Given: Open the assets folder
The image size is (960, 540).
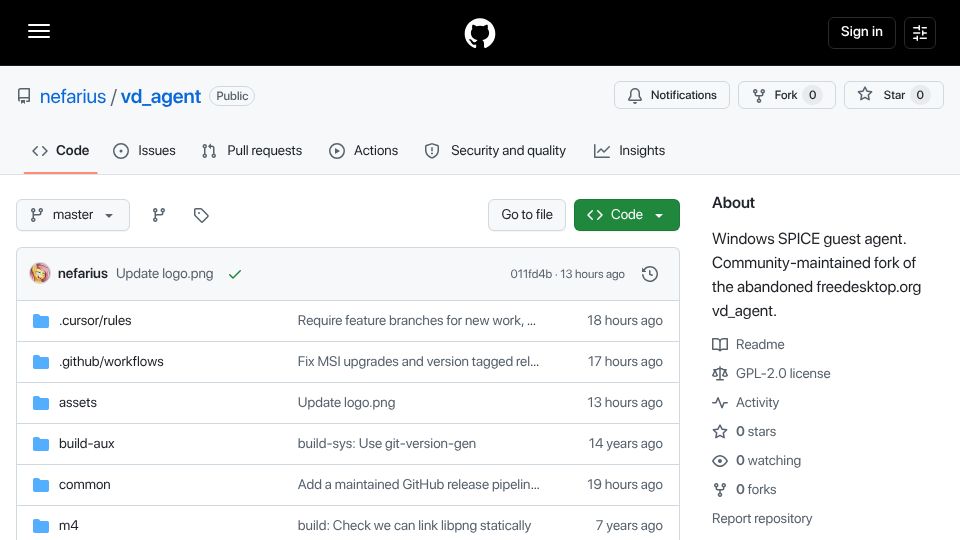Looking at the screenshot, I should [x=78, y=403].
